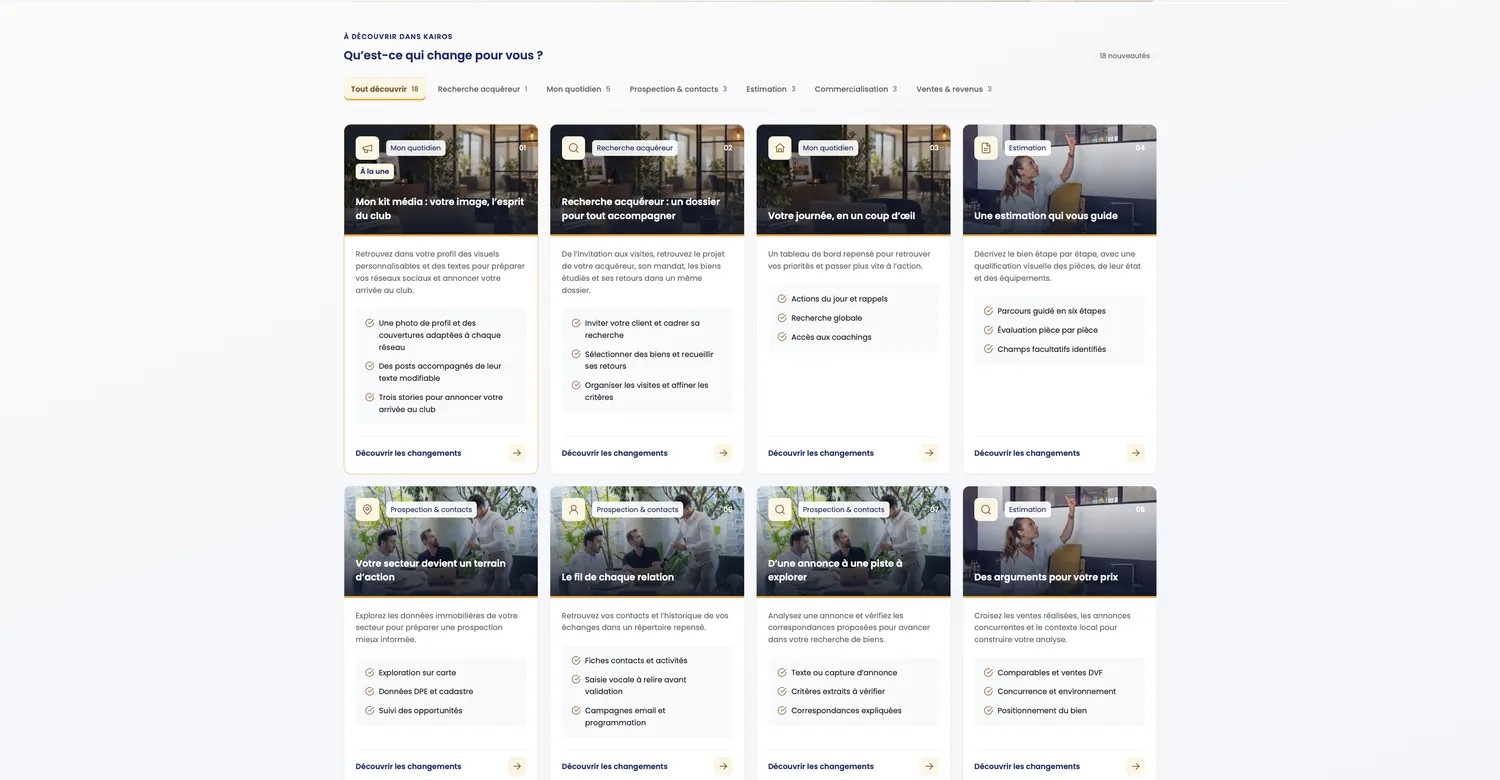Select the Estimation filter tab
The image size is (1500, 780).
771,89
